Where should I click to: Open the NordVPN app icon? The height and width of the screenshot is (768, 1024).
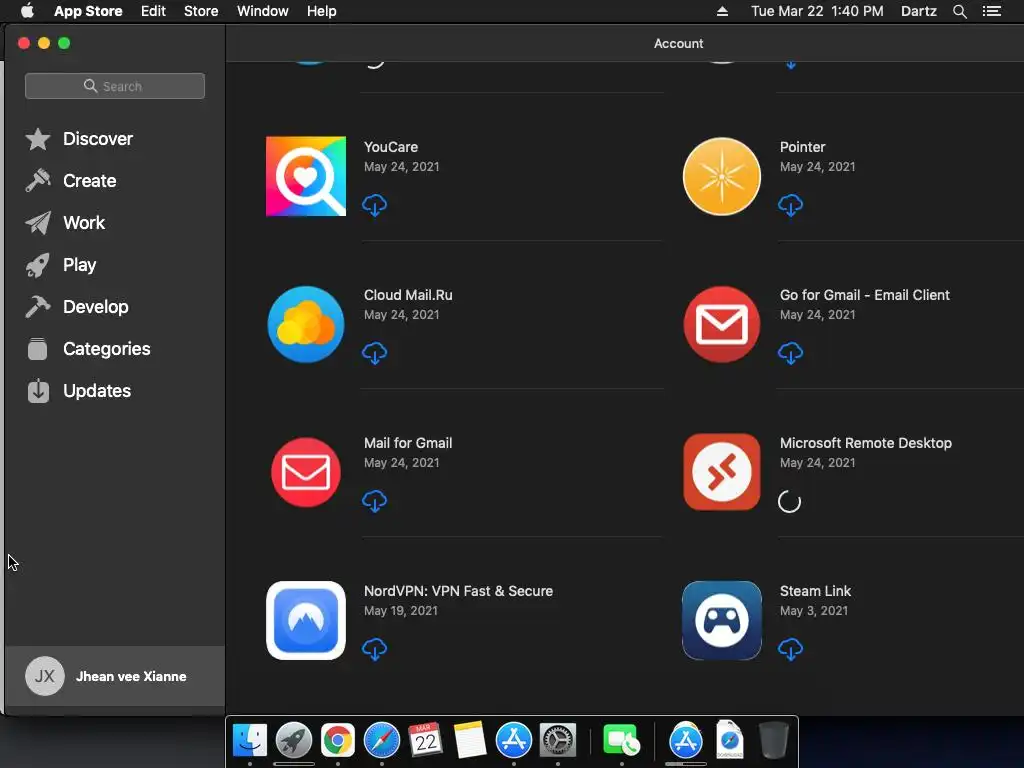[306, 620]
